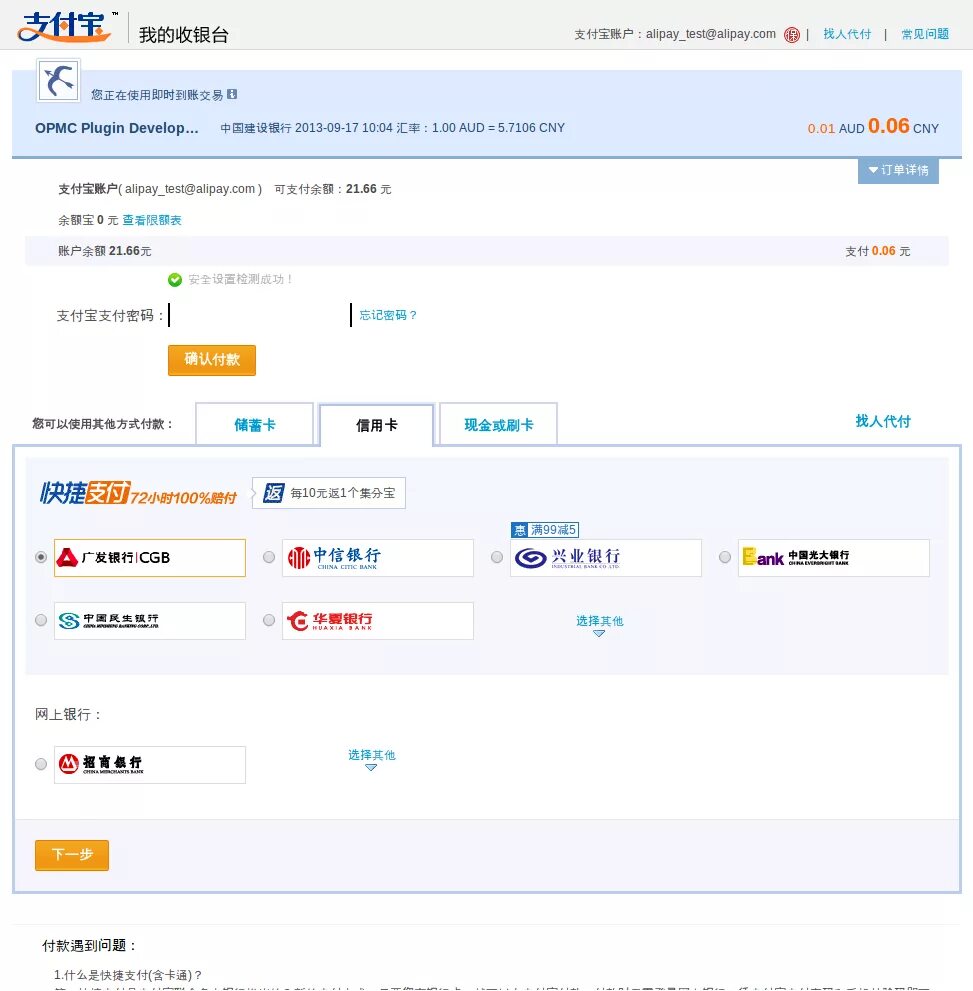Switch to the 信用卡 tab
Screen dimensions: 973x991
coord(377,425)
